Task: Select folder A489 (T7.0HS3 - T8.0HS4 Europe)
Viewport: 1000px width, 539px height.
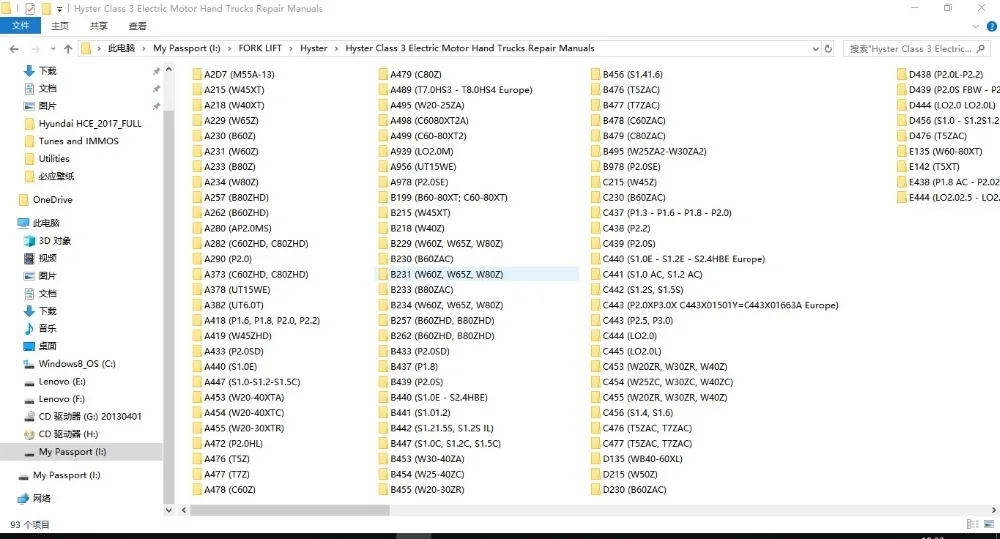Action: click(x=455, y=90)
